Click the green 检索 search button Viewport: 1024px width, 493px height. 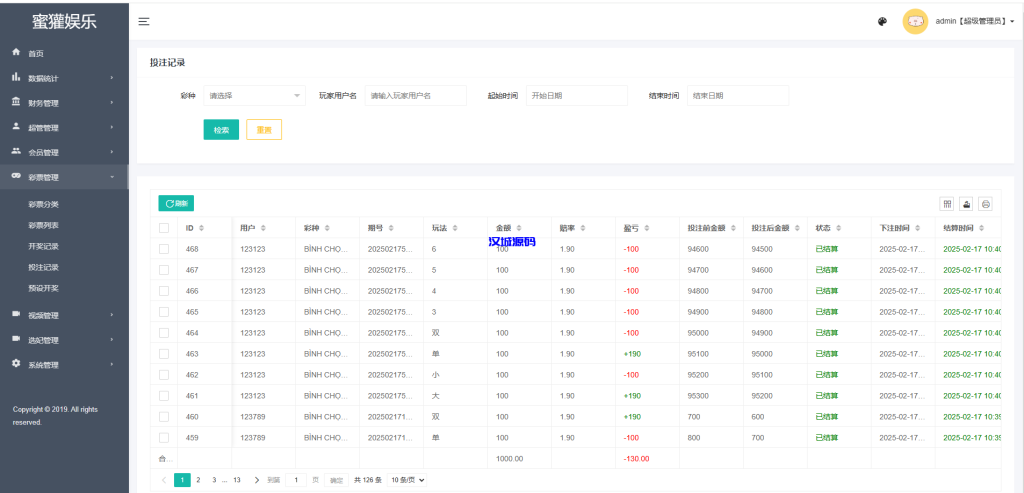(x=221, y=129)
